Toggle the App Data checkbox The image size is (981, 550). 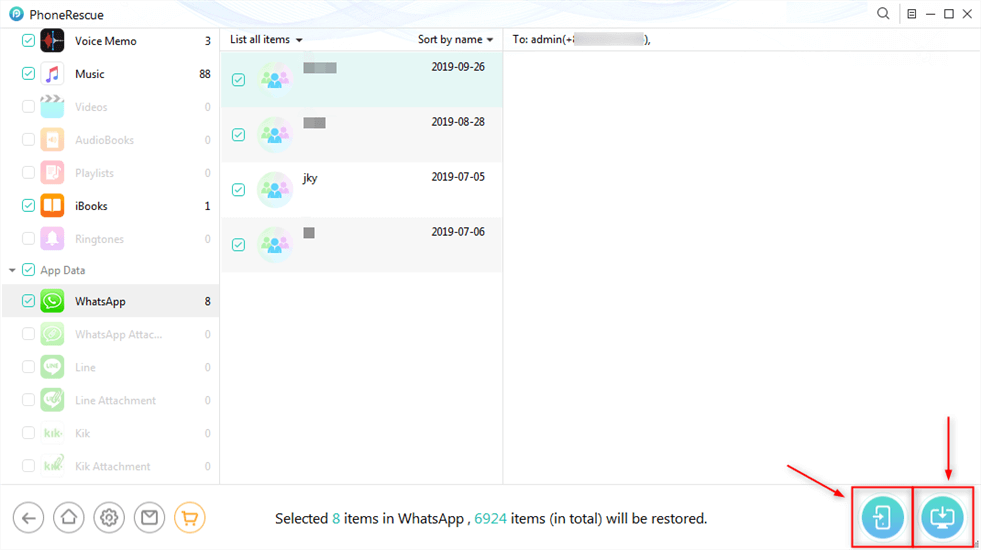pyautogui.click(x=28, y=270)
